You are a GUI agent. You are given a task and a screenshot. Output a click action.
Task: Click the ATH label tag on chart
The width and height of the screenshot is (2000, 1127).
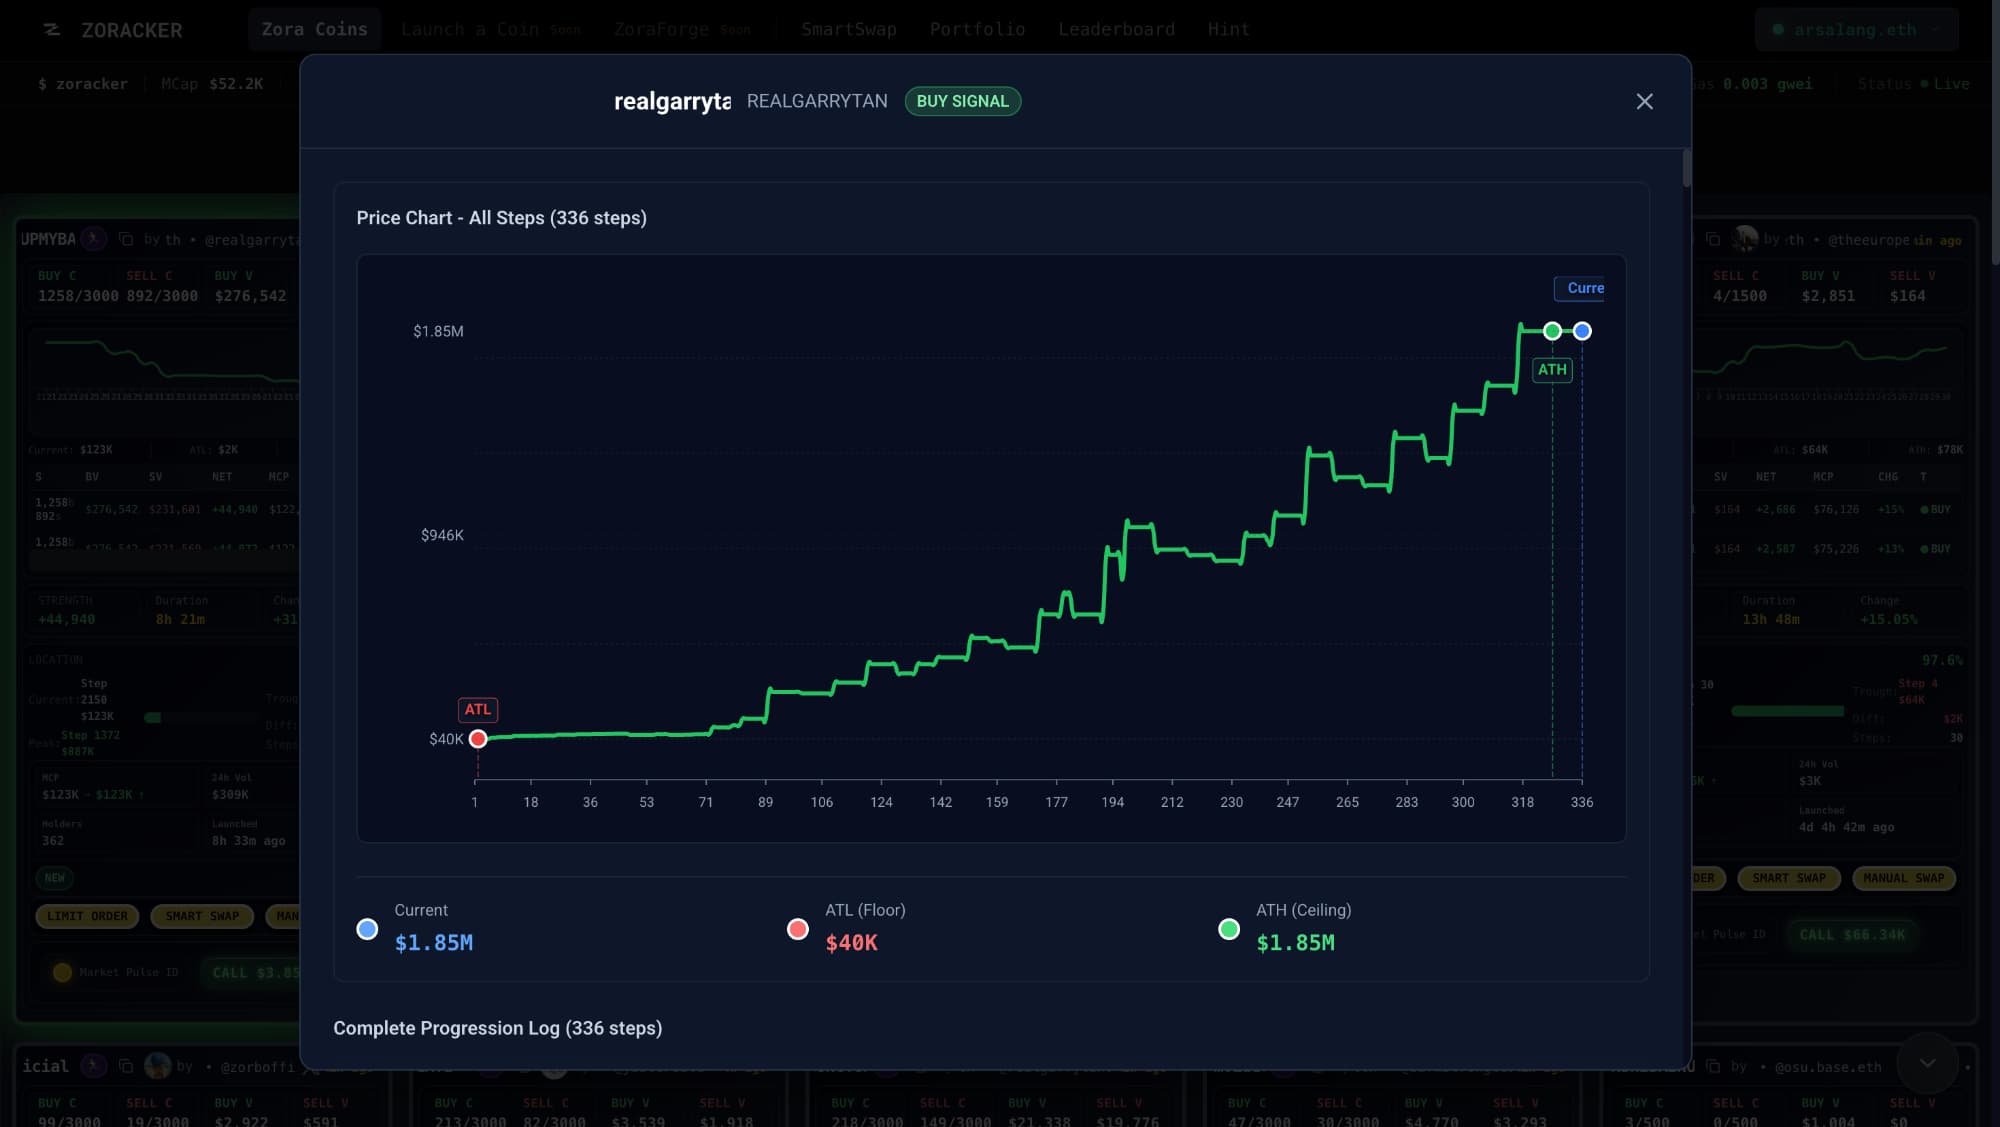1552,370
